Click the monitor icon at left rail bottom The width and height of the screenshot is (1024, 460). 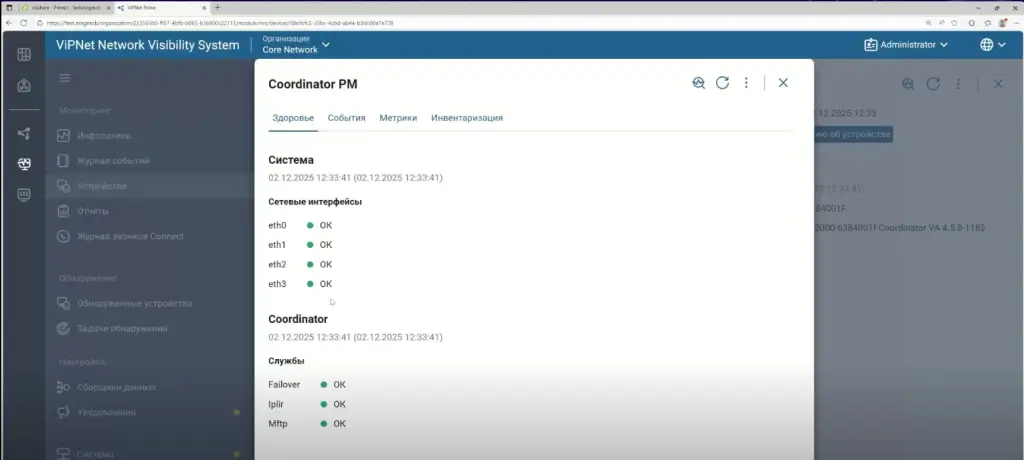[24, 195]
